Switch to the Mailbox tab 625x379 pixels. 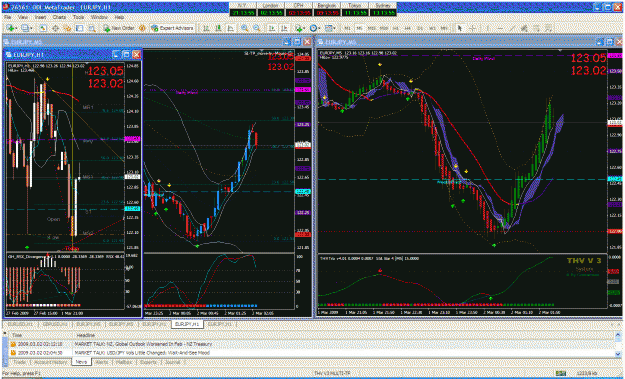click(x=124, y=362)
